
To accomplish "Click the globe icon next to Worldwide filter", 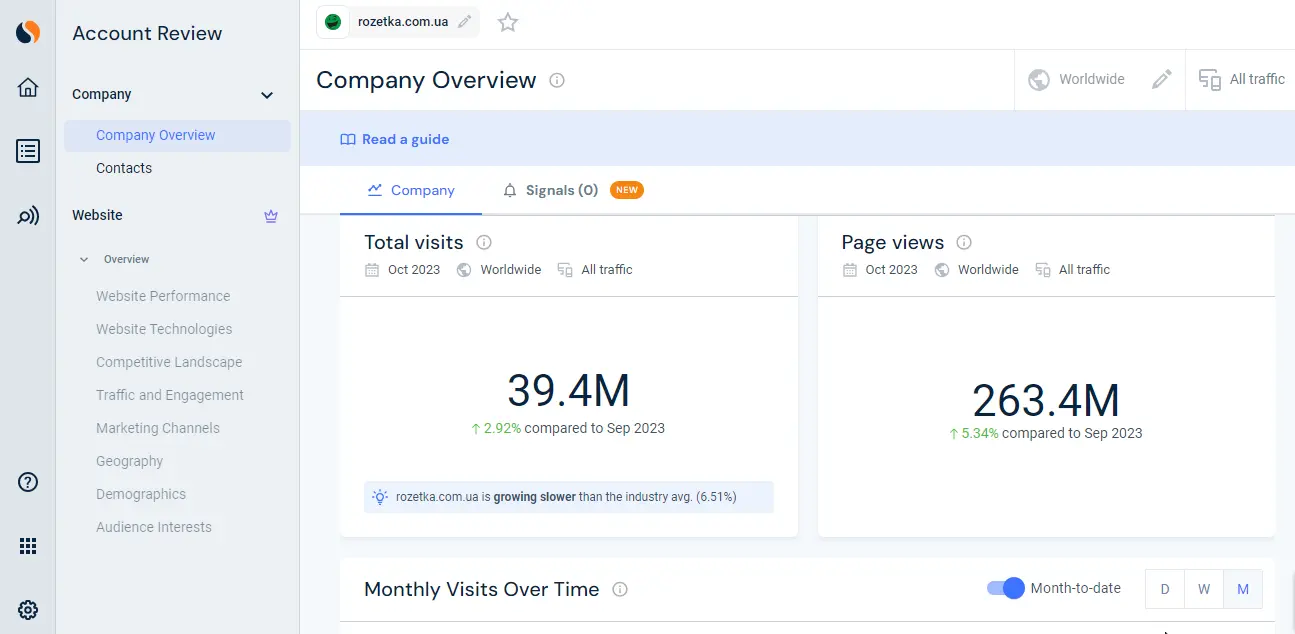I will (x=1039, y=79).
